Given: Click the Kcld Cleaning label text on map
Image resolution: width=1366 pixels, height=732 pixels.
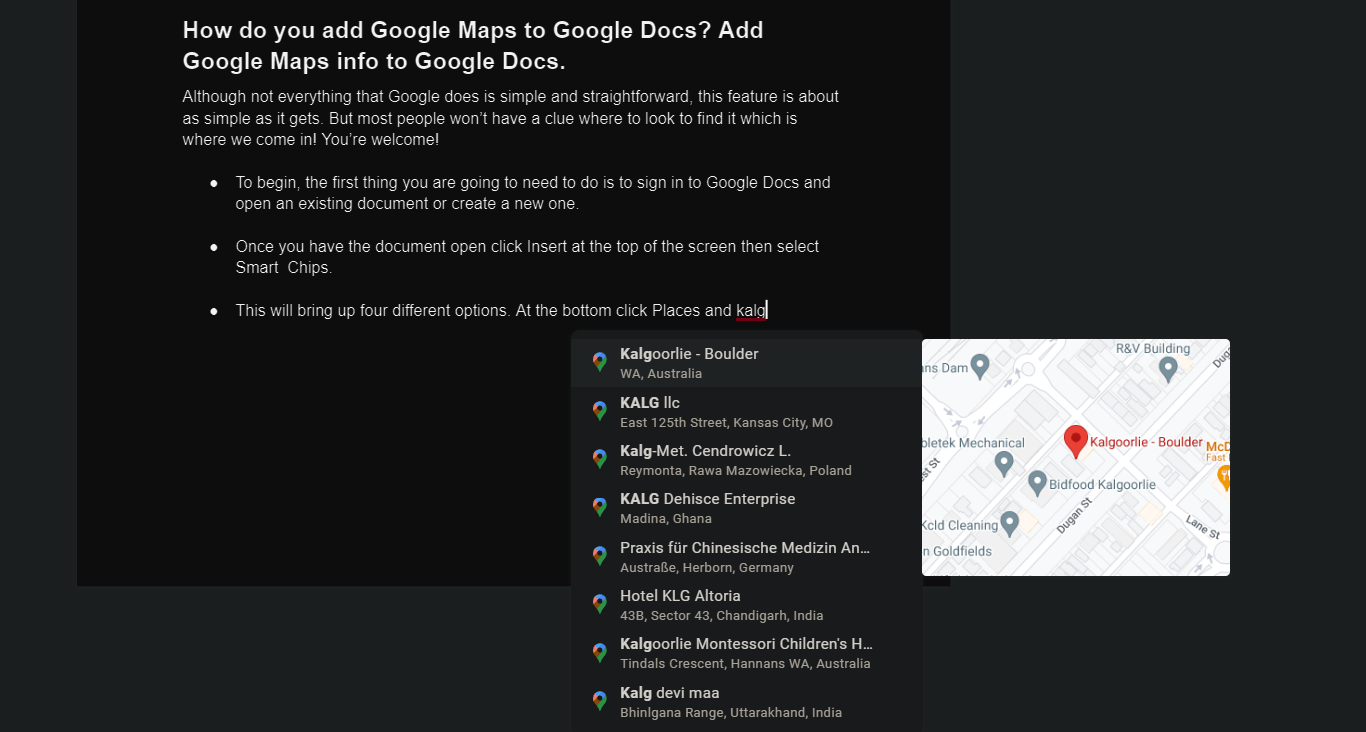Looking at the screenshot, I should pyautogui.click(x=960, y=525).
